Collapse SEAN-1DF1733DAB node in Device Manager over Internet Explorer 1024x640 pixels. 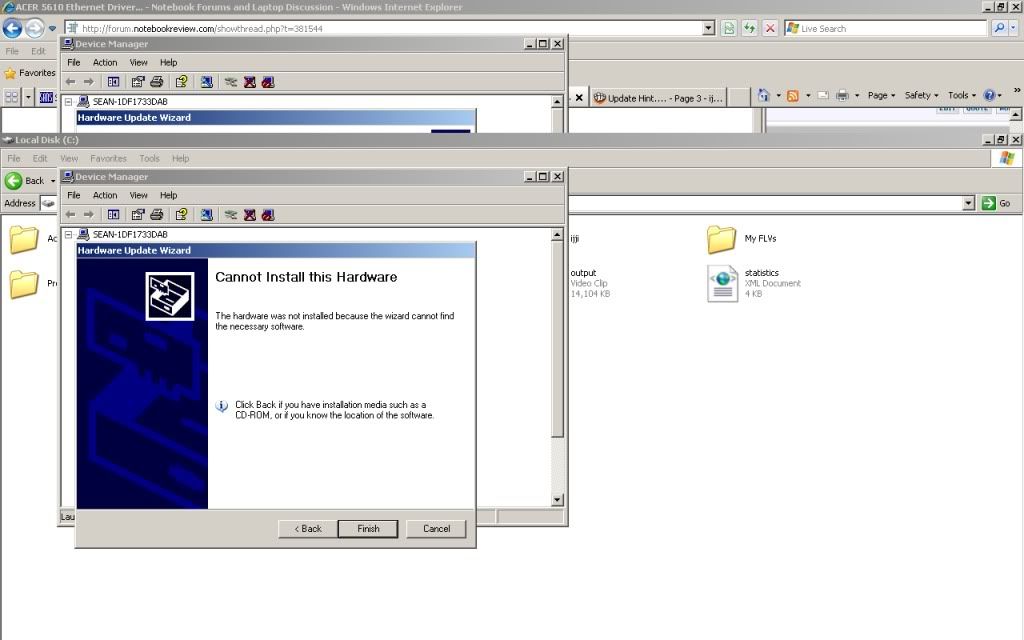(x=68, y=102)
